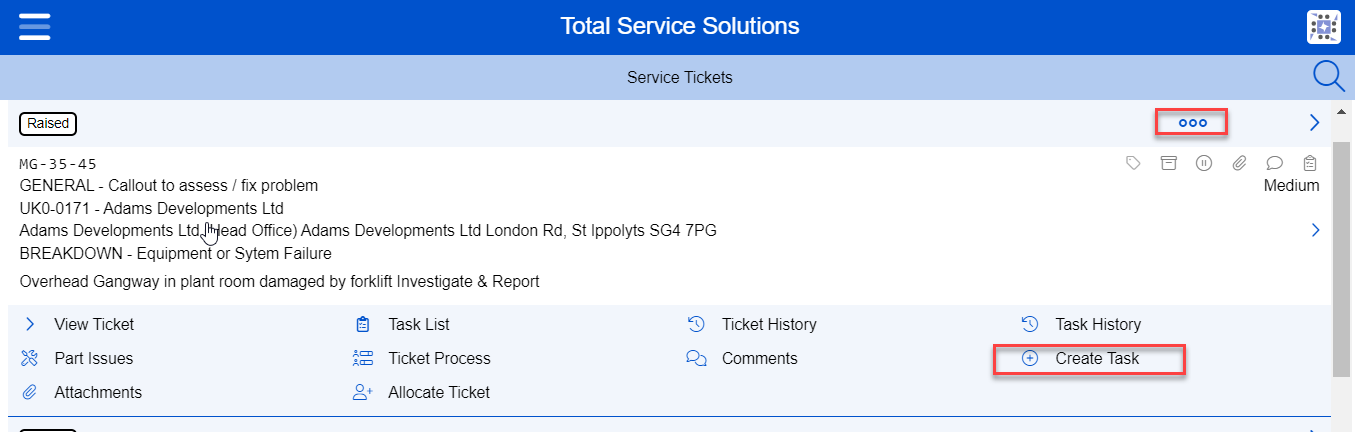Click the search magnifier icon
Viewport: 1355px width, 432px height.
click(x=1328, y=77)
